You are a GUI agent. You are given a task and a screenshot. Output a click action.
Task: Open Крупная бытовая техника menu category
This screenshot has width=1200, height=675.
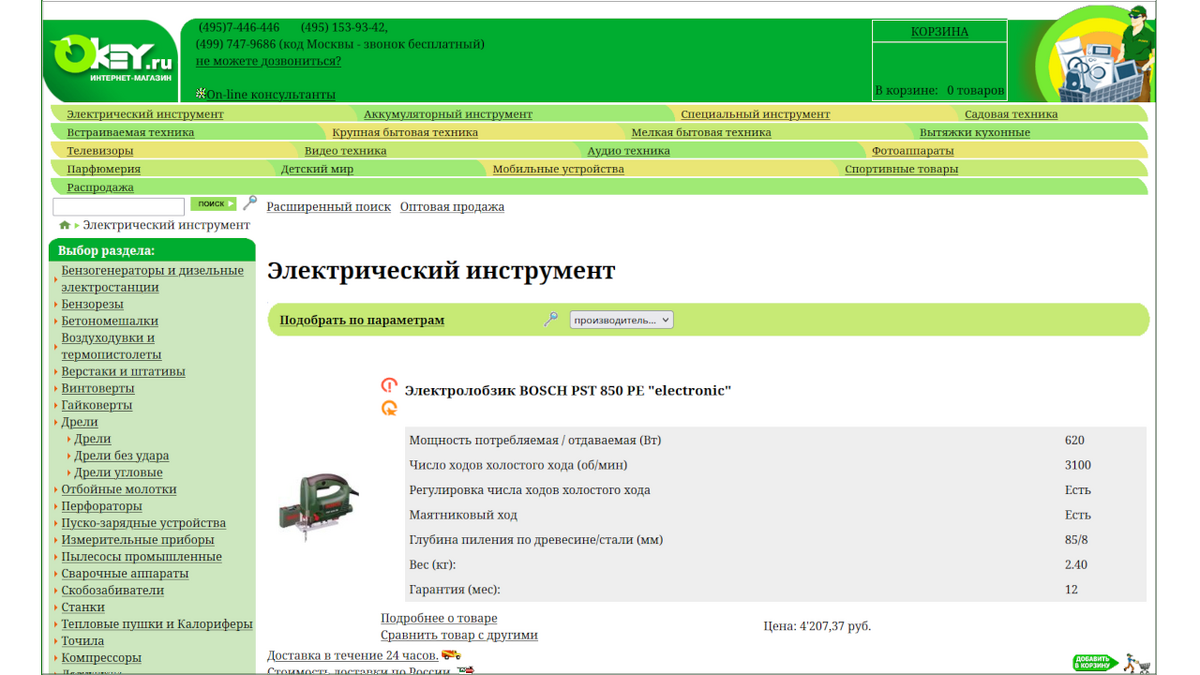click(x=405, y=132)
